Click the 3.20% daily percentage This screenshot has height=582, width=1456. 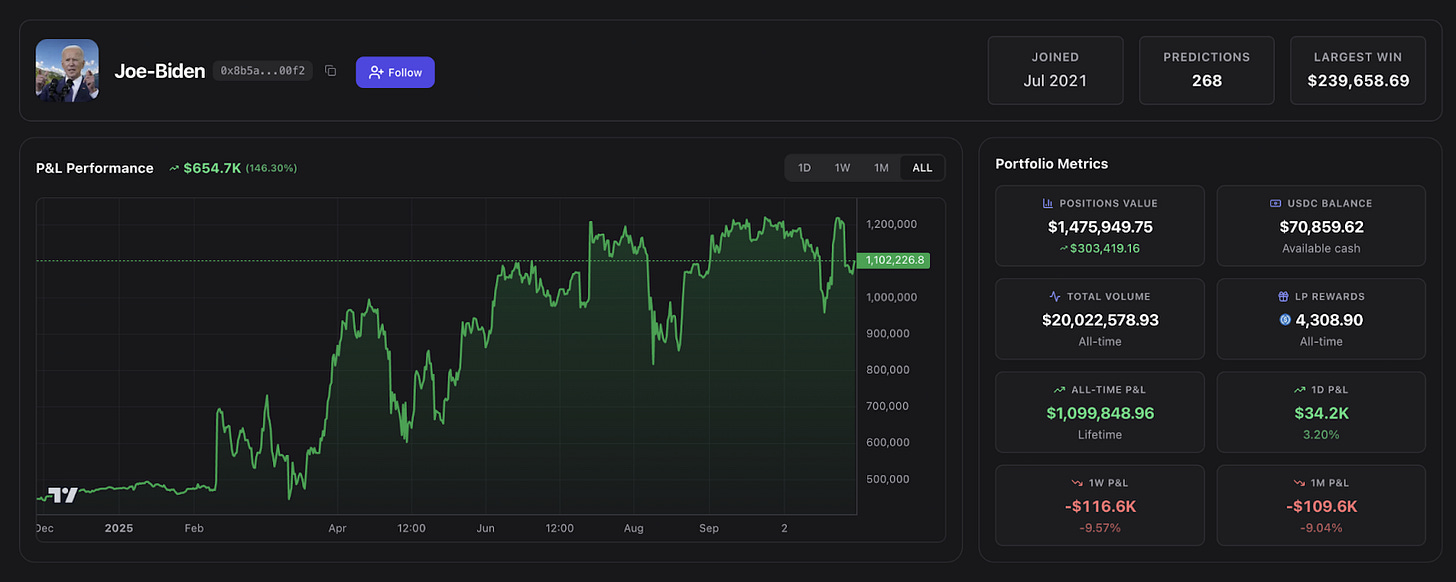tap(1321, 435)
